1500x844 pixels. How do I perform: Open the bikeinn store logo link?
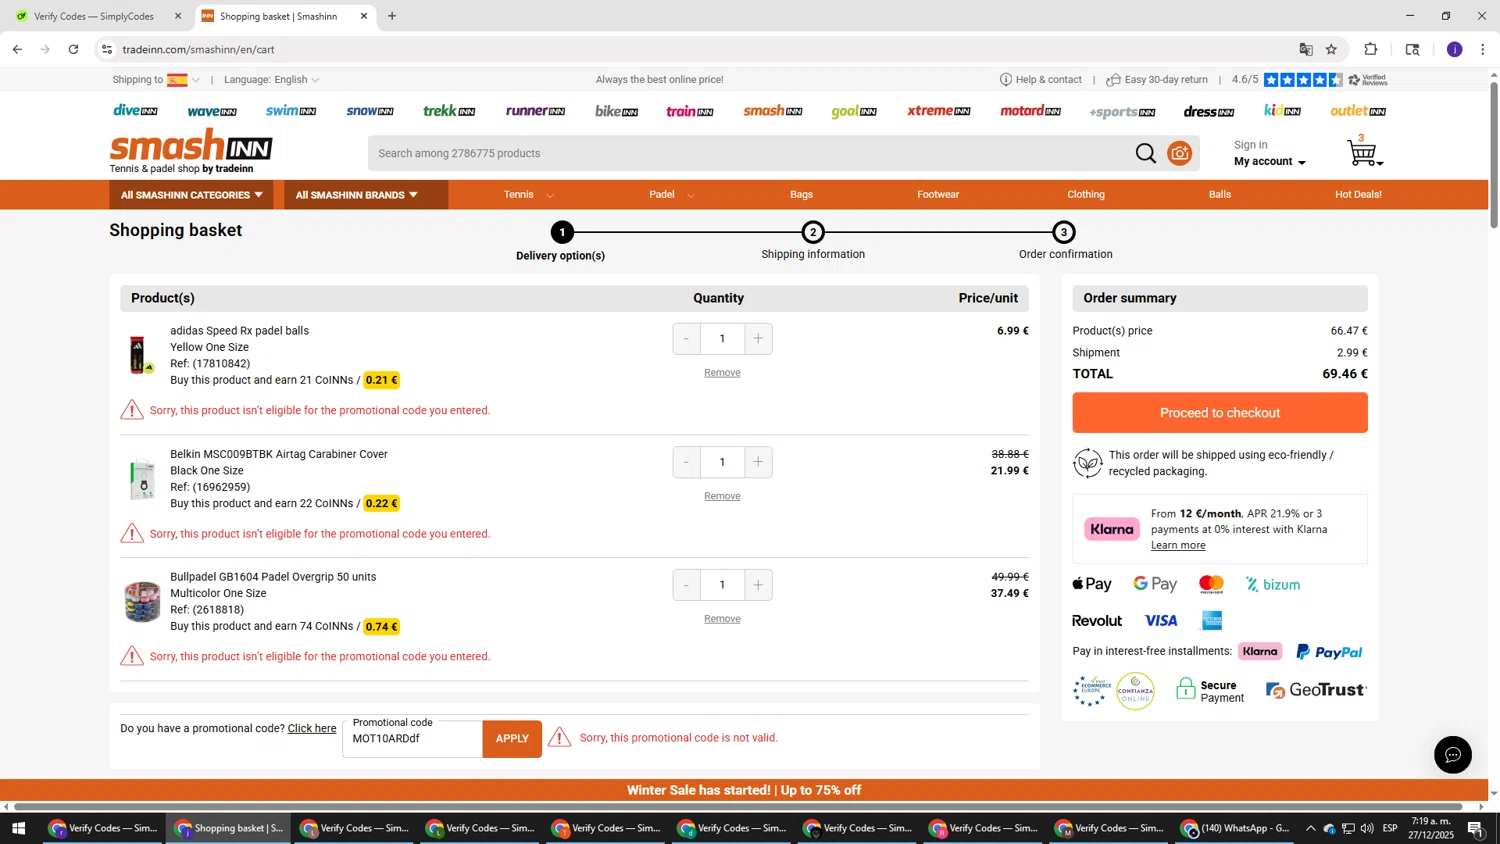point(616,111)
